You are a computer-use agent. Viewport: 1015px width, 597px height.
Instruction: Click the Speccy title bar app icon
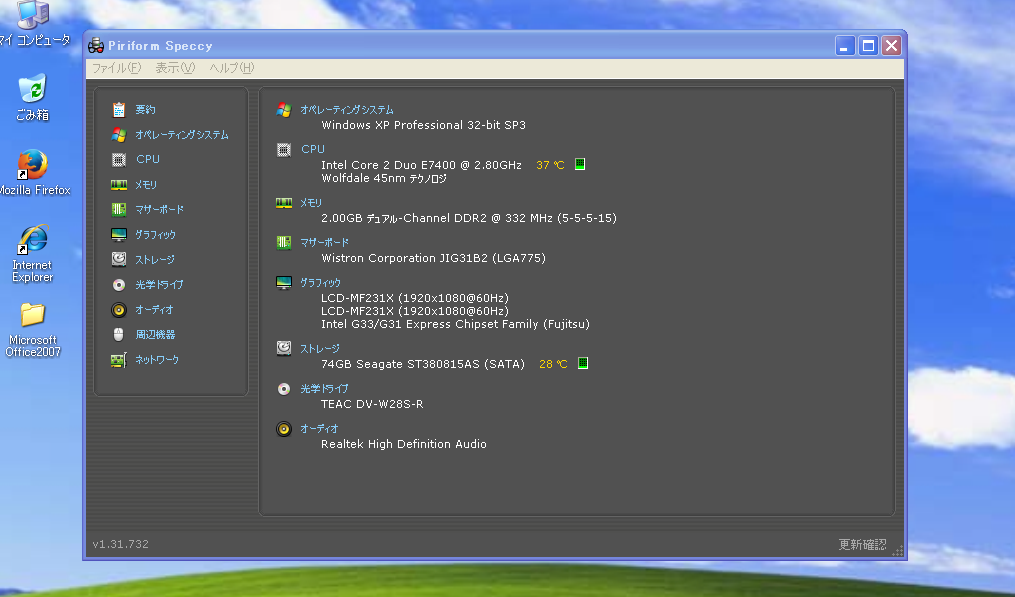point(96,45)
